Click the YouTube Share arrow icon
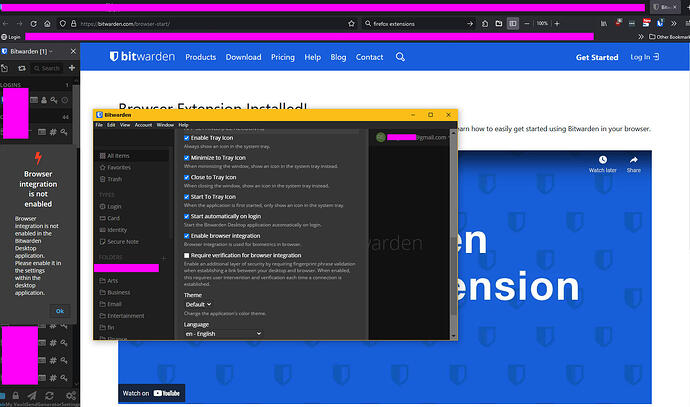This screenshot has height=407, width=690. tap(634, 160)
